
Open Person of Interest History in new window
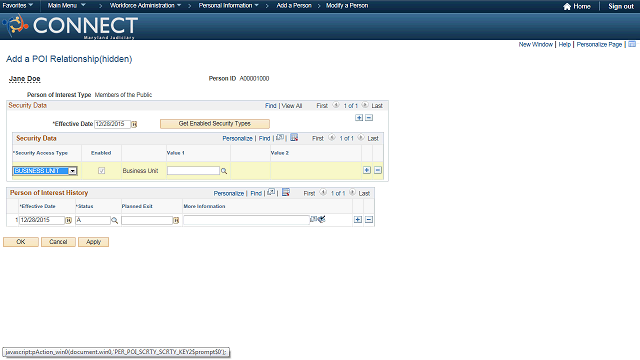[271, 192]
